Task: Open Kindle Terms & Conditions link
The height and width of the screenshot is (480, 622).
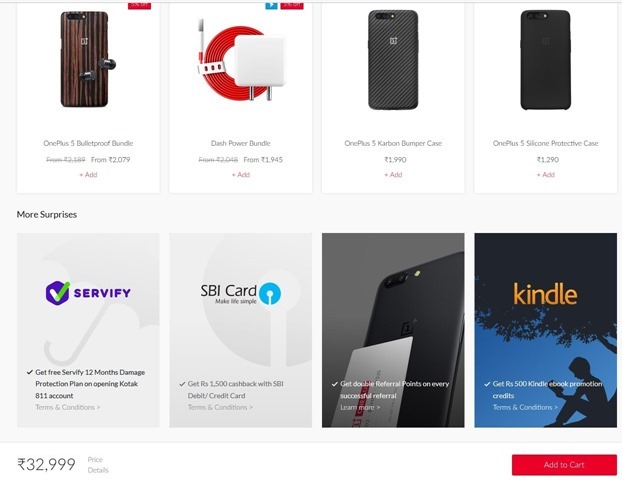Action: pyautogui.click(x=525, y=407)
